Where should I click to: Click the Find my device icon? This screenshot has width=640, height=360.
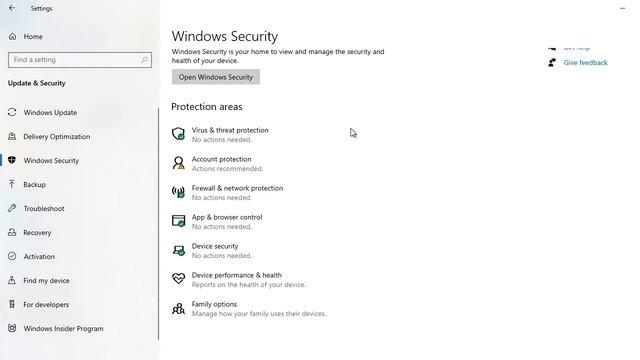(12, 280)
